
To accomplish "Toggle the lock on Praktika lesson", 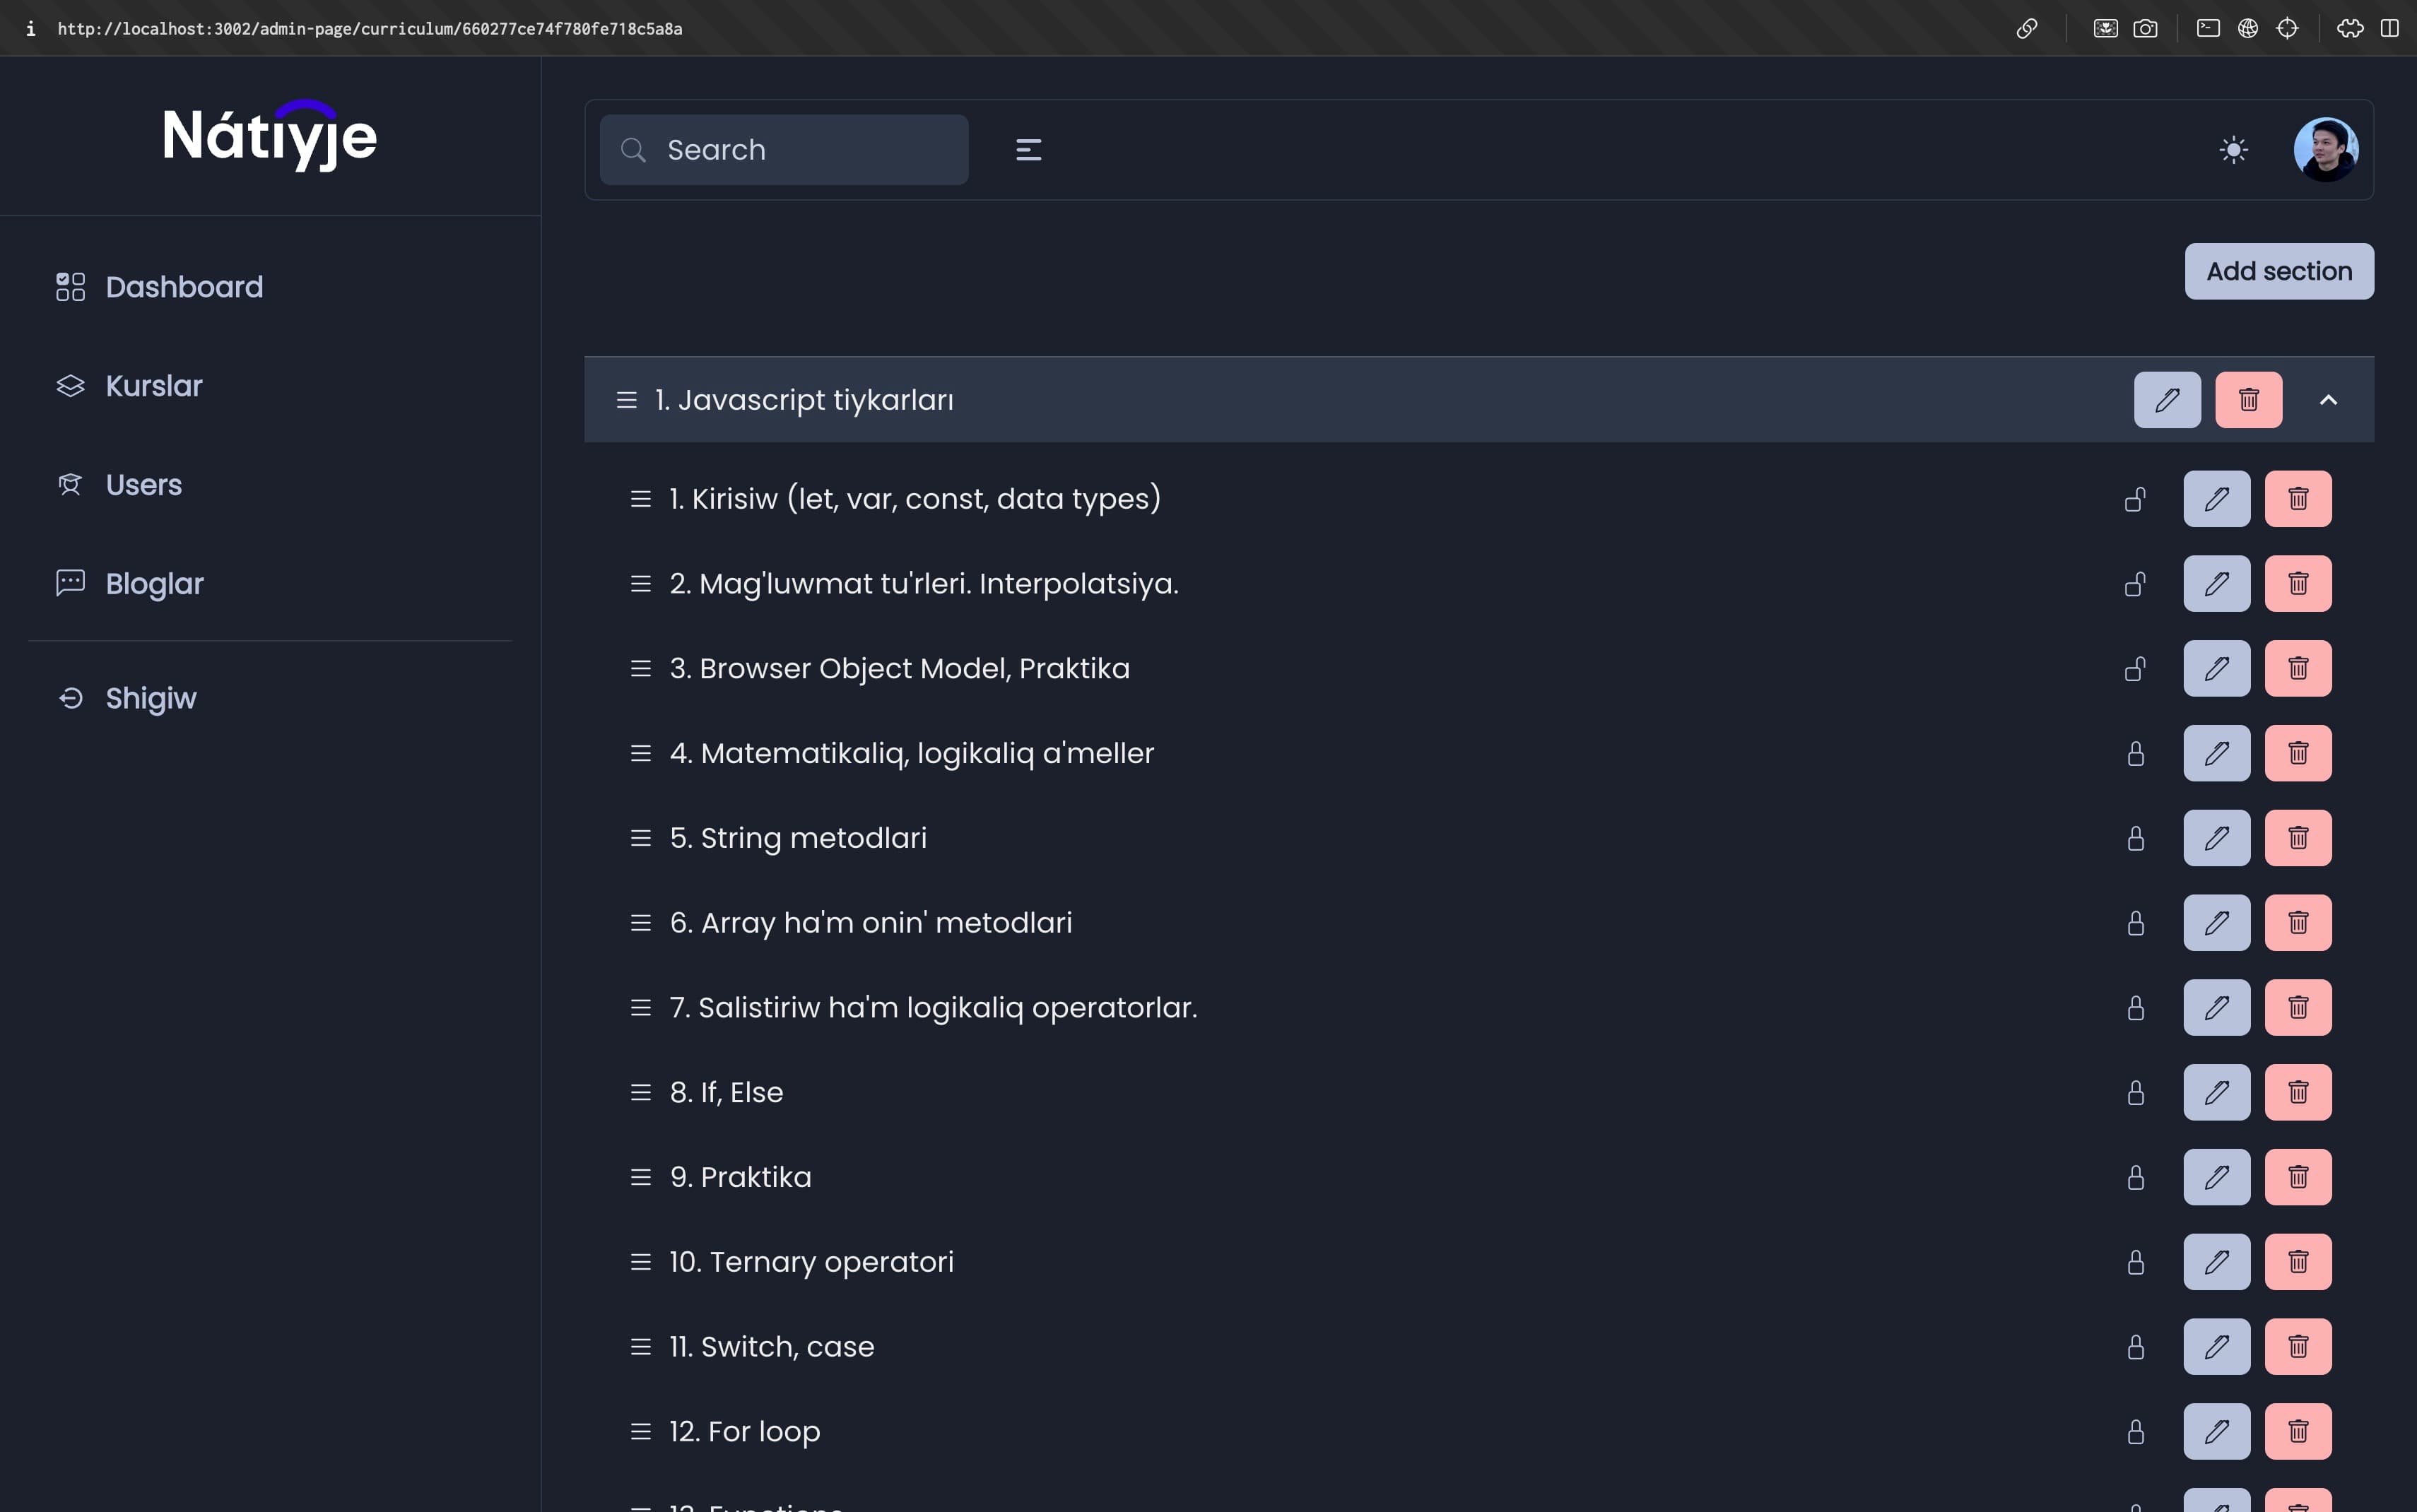I will click(2135, 1177).
